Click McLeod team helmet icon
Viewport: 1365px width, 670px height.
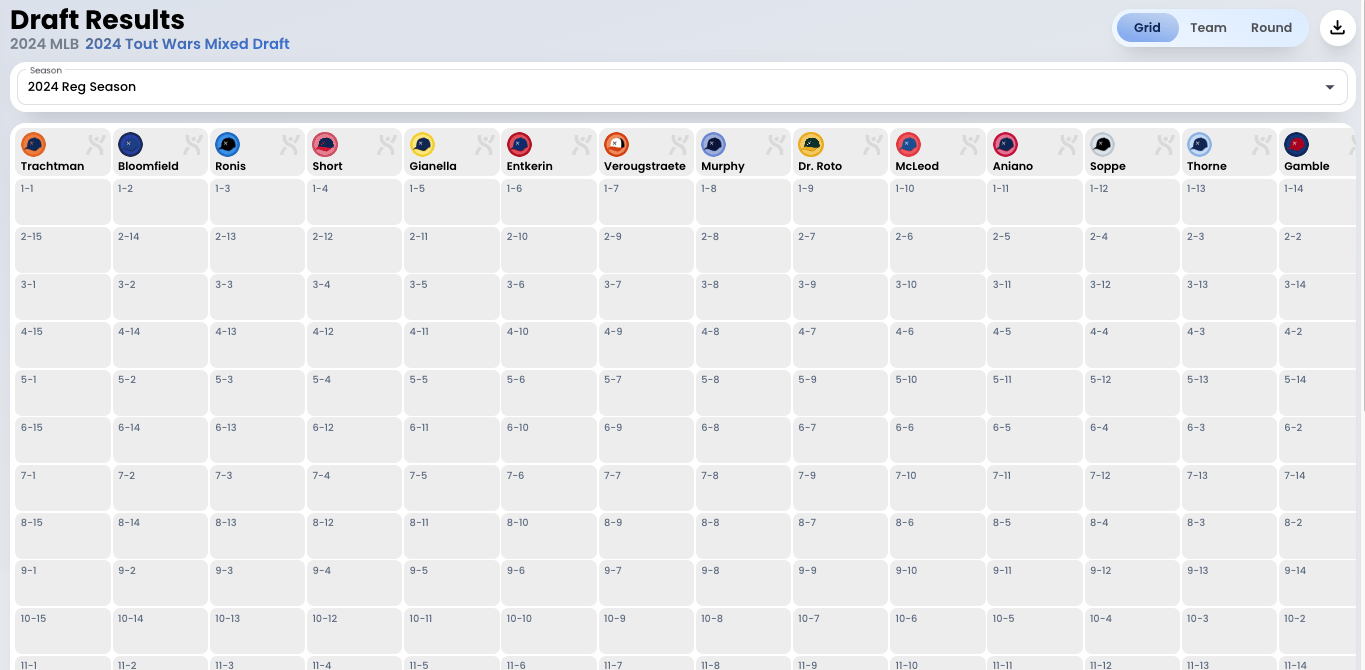click(907, 144)
